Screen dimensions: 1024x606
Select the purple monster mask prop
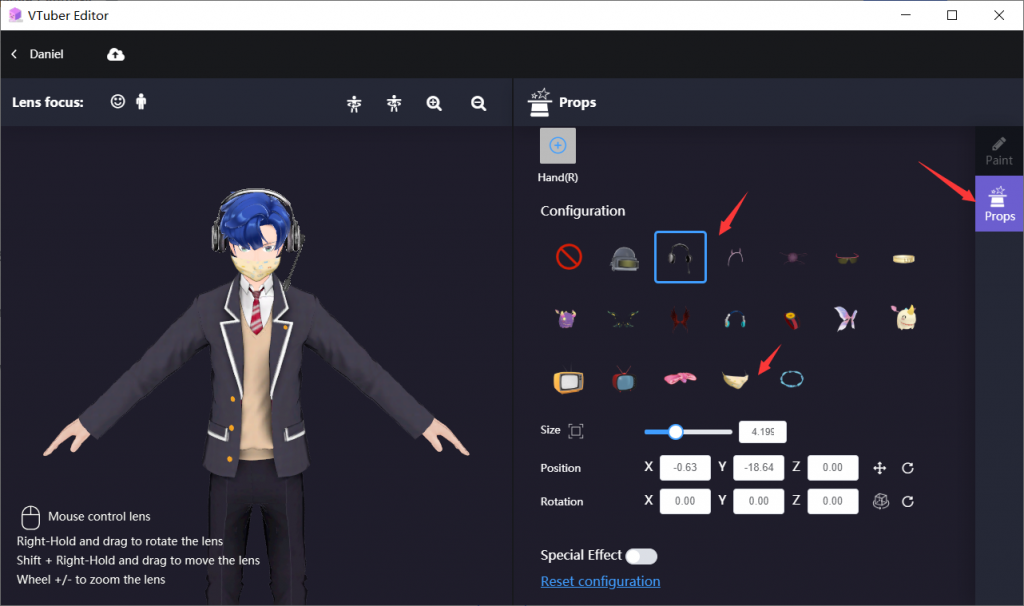click(x=566, y=319)
